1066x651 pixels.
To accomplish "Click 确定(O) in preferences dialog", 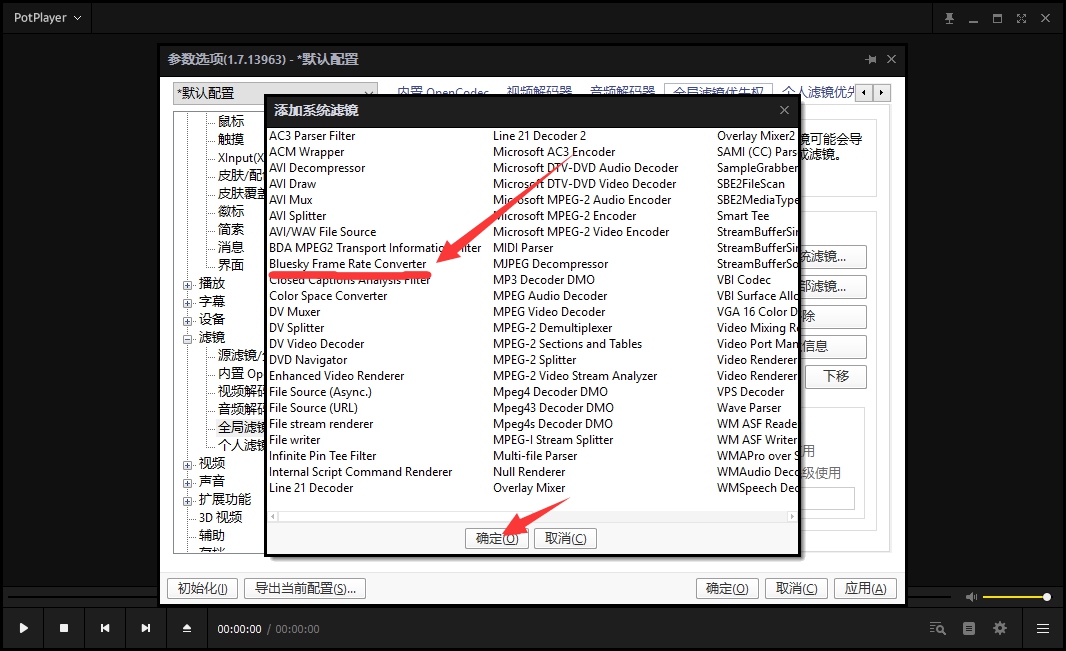I will point(727,588).
